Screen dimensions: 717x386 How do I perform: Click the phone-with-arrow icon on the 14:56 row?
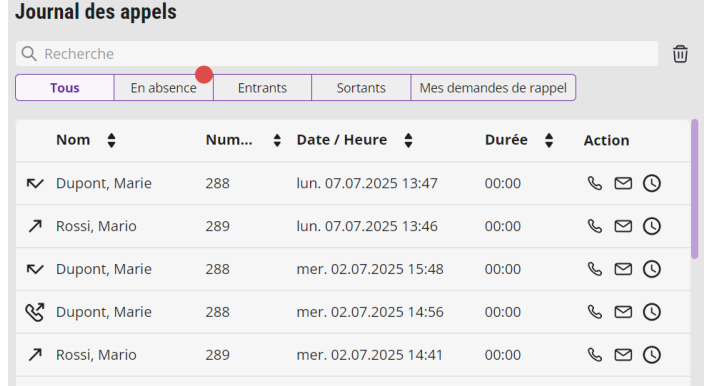pyautogui.click(x=35, y=312)
